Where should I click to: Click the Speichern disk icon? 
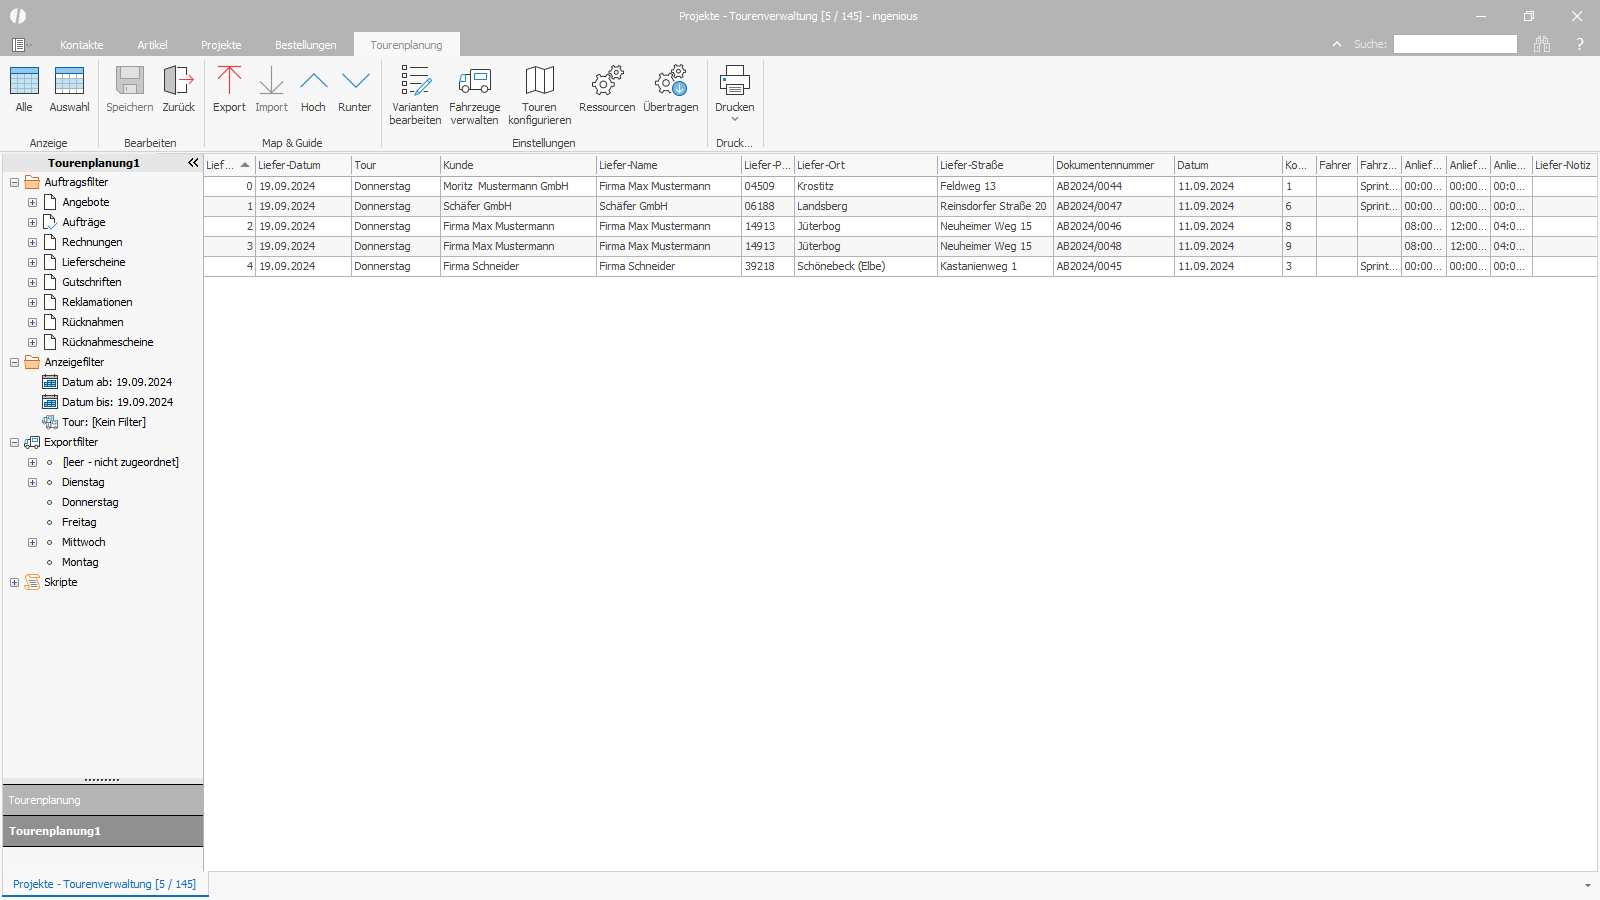[x=130, y=81]
